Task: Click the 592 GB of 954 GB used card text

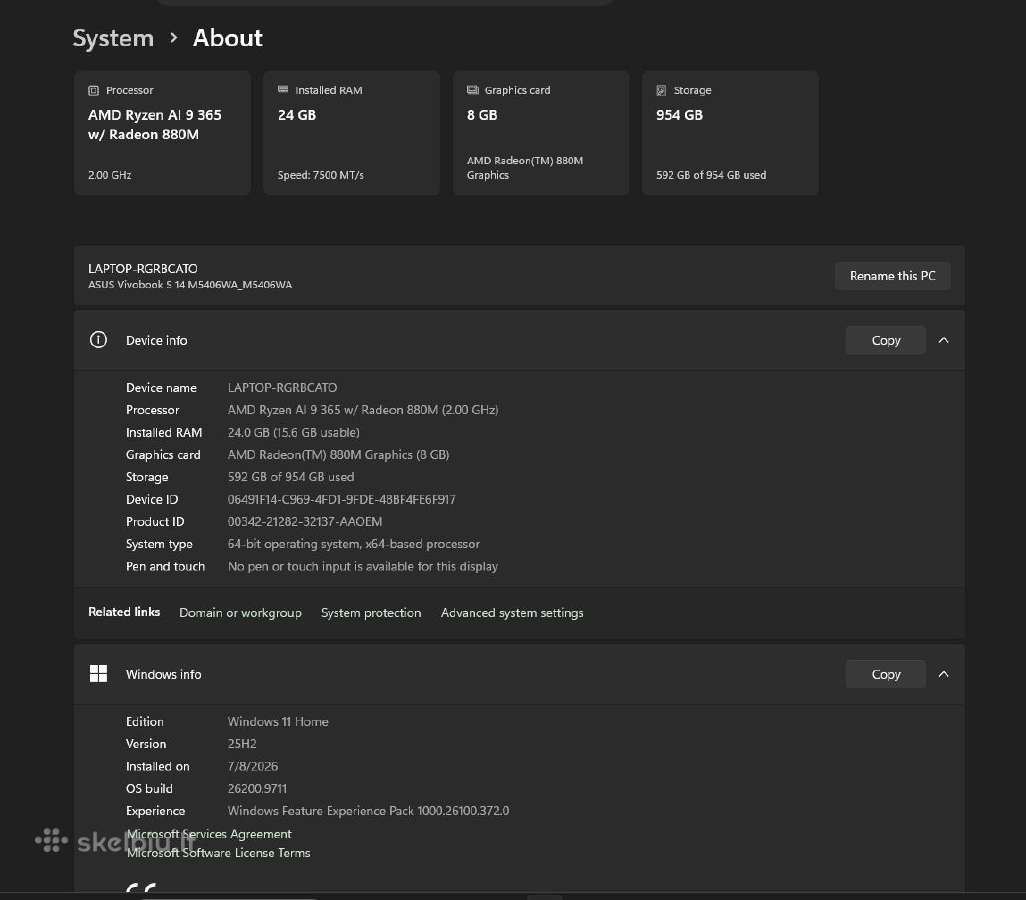Action: (x=711, y=175)
